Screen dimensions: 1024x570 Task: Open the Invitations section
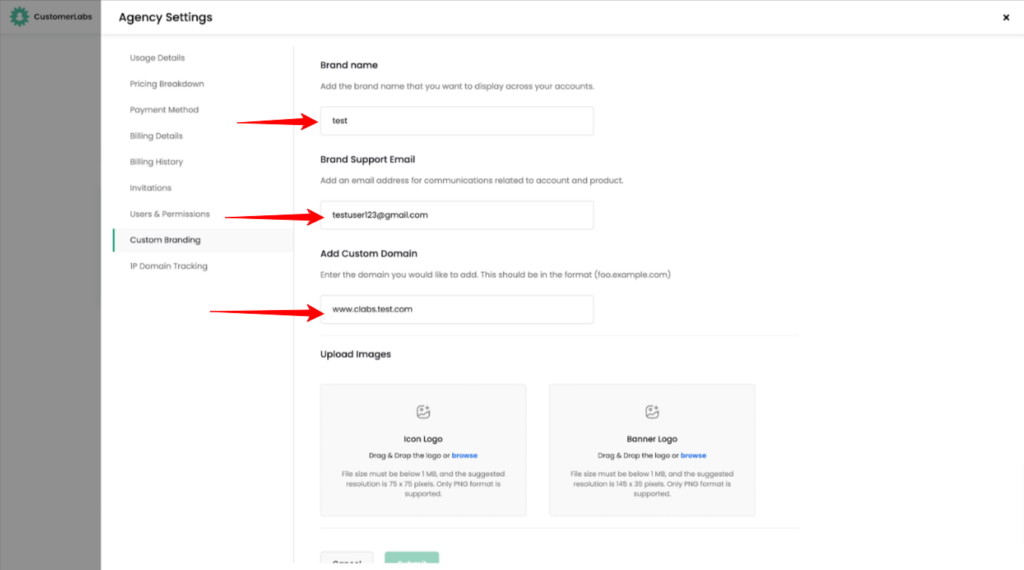tap(150, 188)
